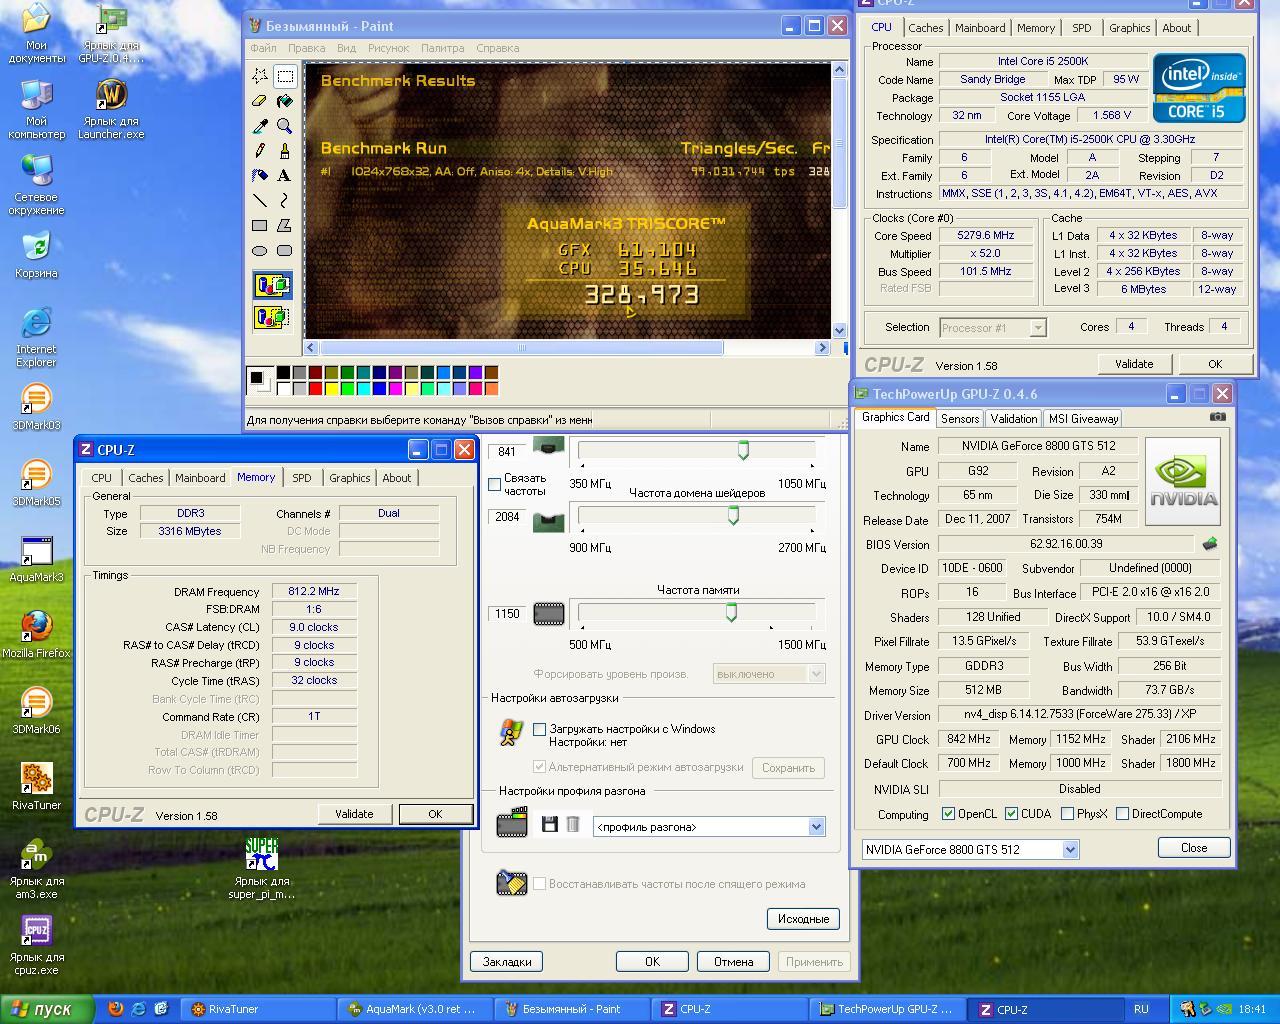The width and height of the screenshot is (1280, 1024).
Task: Choose the rectangular Select tool in Paint
Action: 284,76
